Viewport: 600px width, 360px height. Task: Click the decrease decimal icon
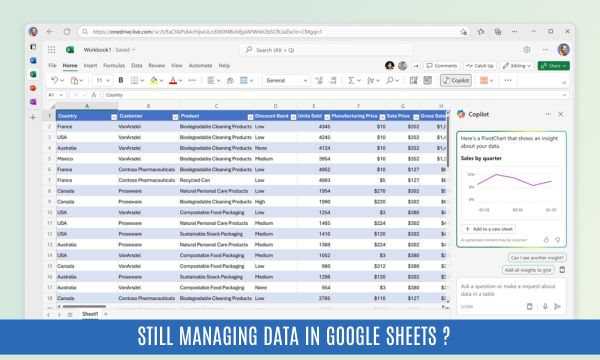pos(333,80)
